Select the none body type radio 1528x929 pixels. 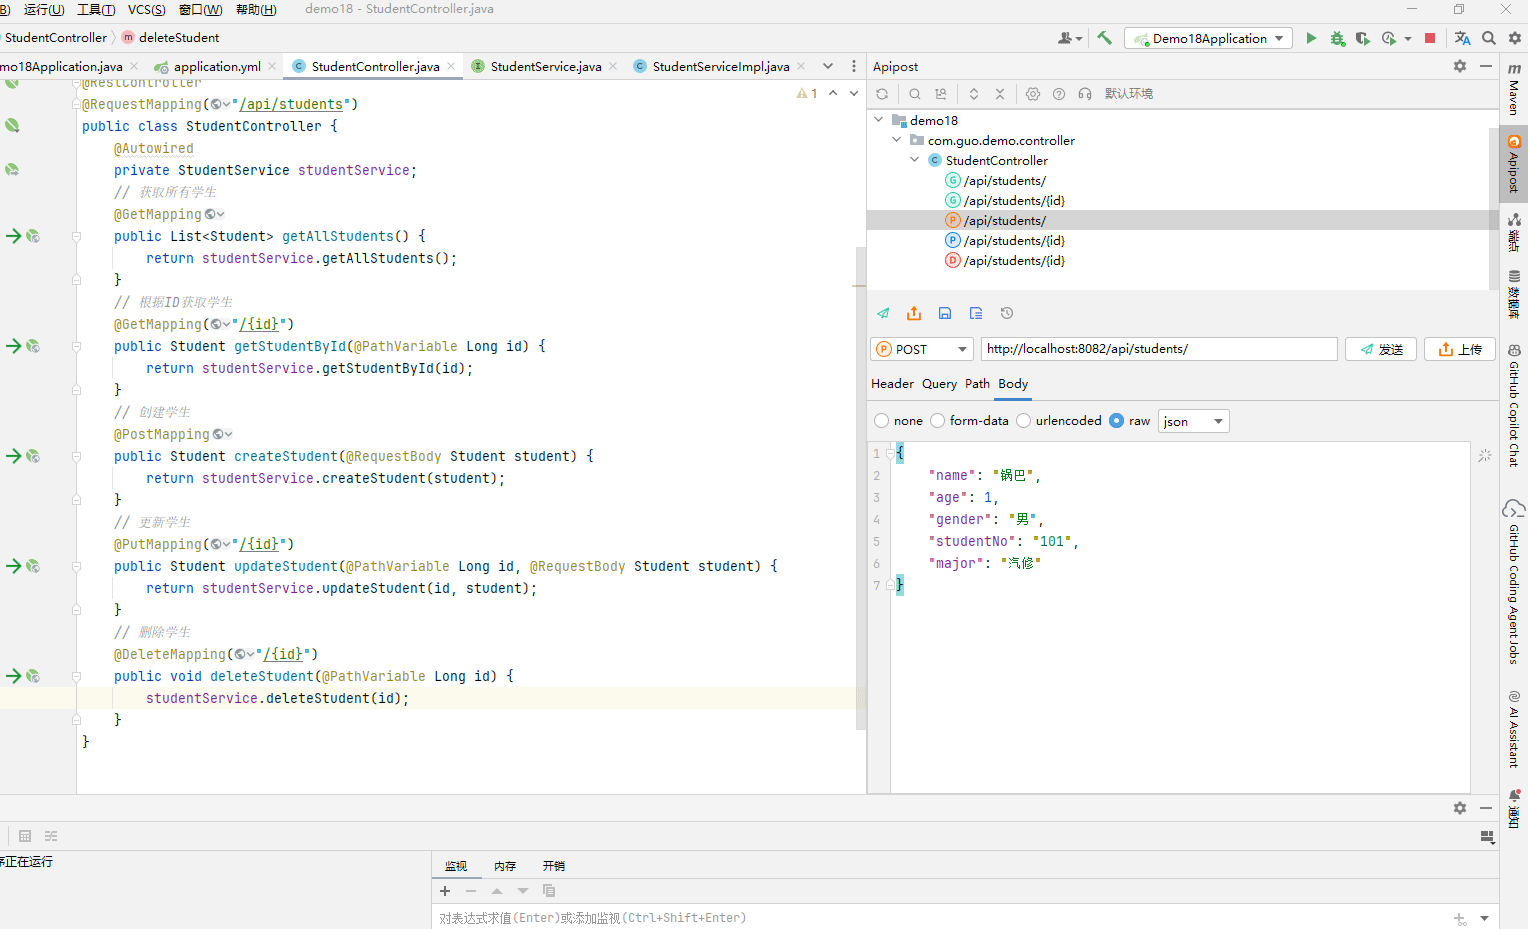[x=882, y=421]
